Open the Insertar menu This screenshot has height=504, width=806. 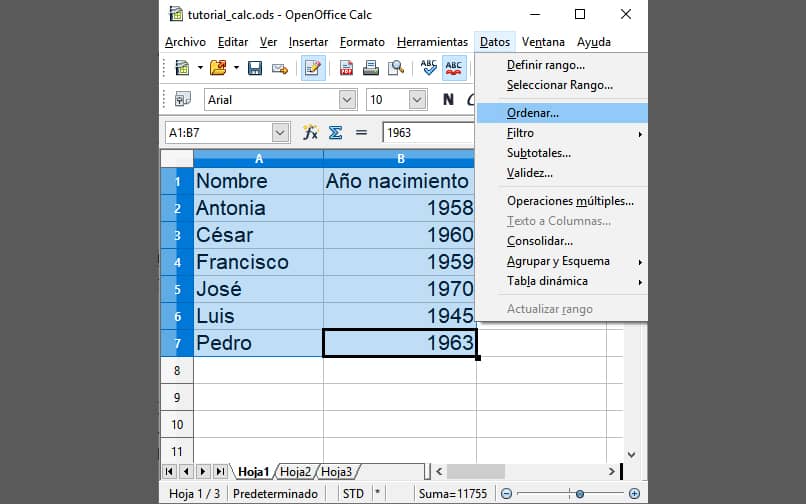308,42
